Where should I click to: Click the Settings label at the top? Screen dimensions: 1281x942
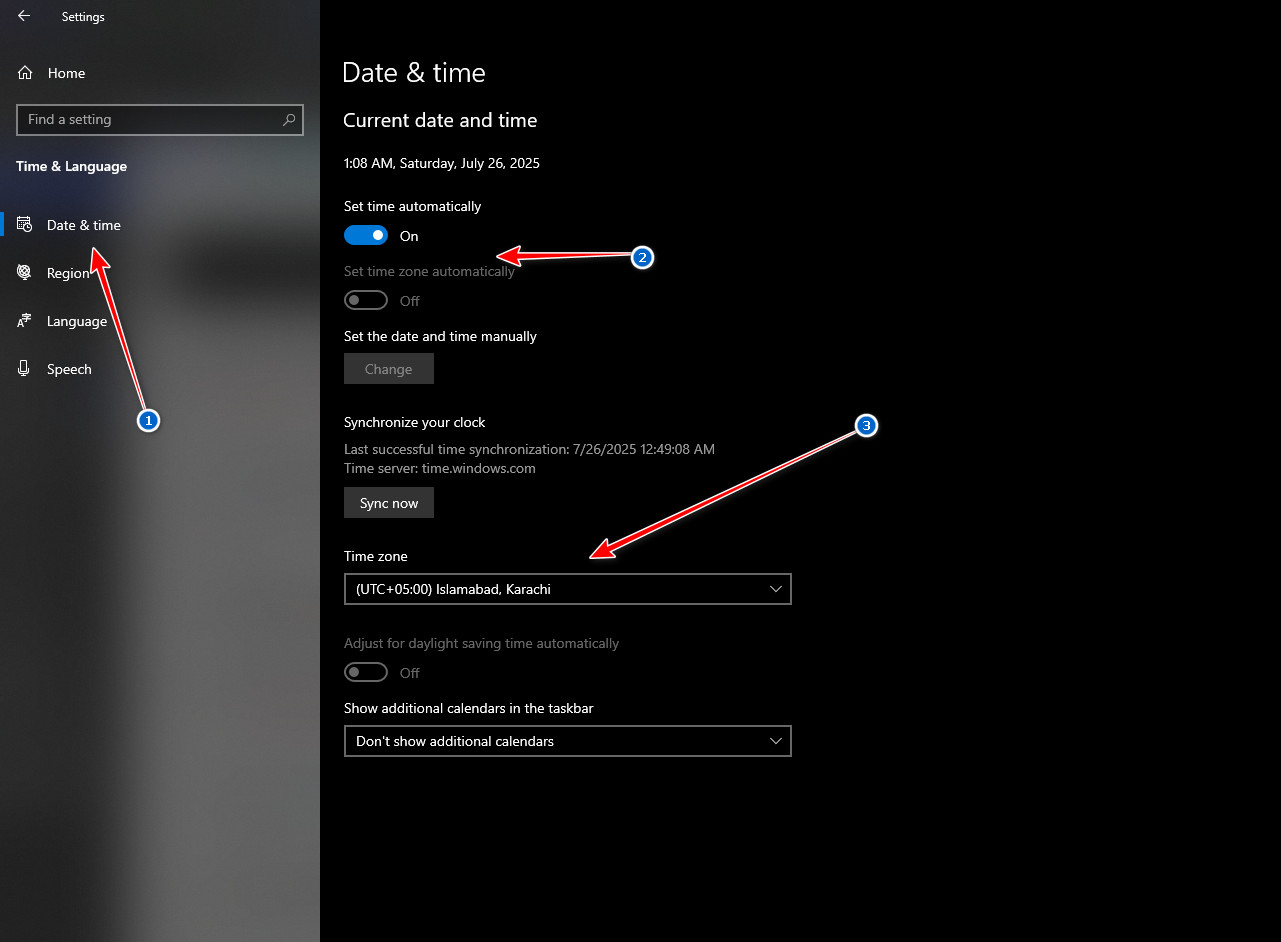click(x=82, y=16)
